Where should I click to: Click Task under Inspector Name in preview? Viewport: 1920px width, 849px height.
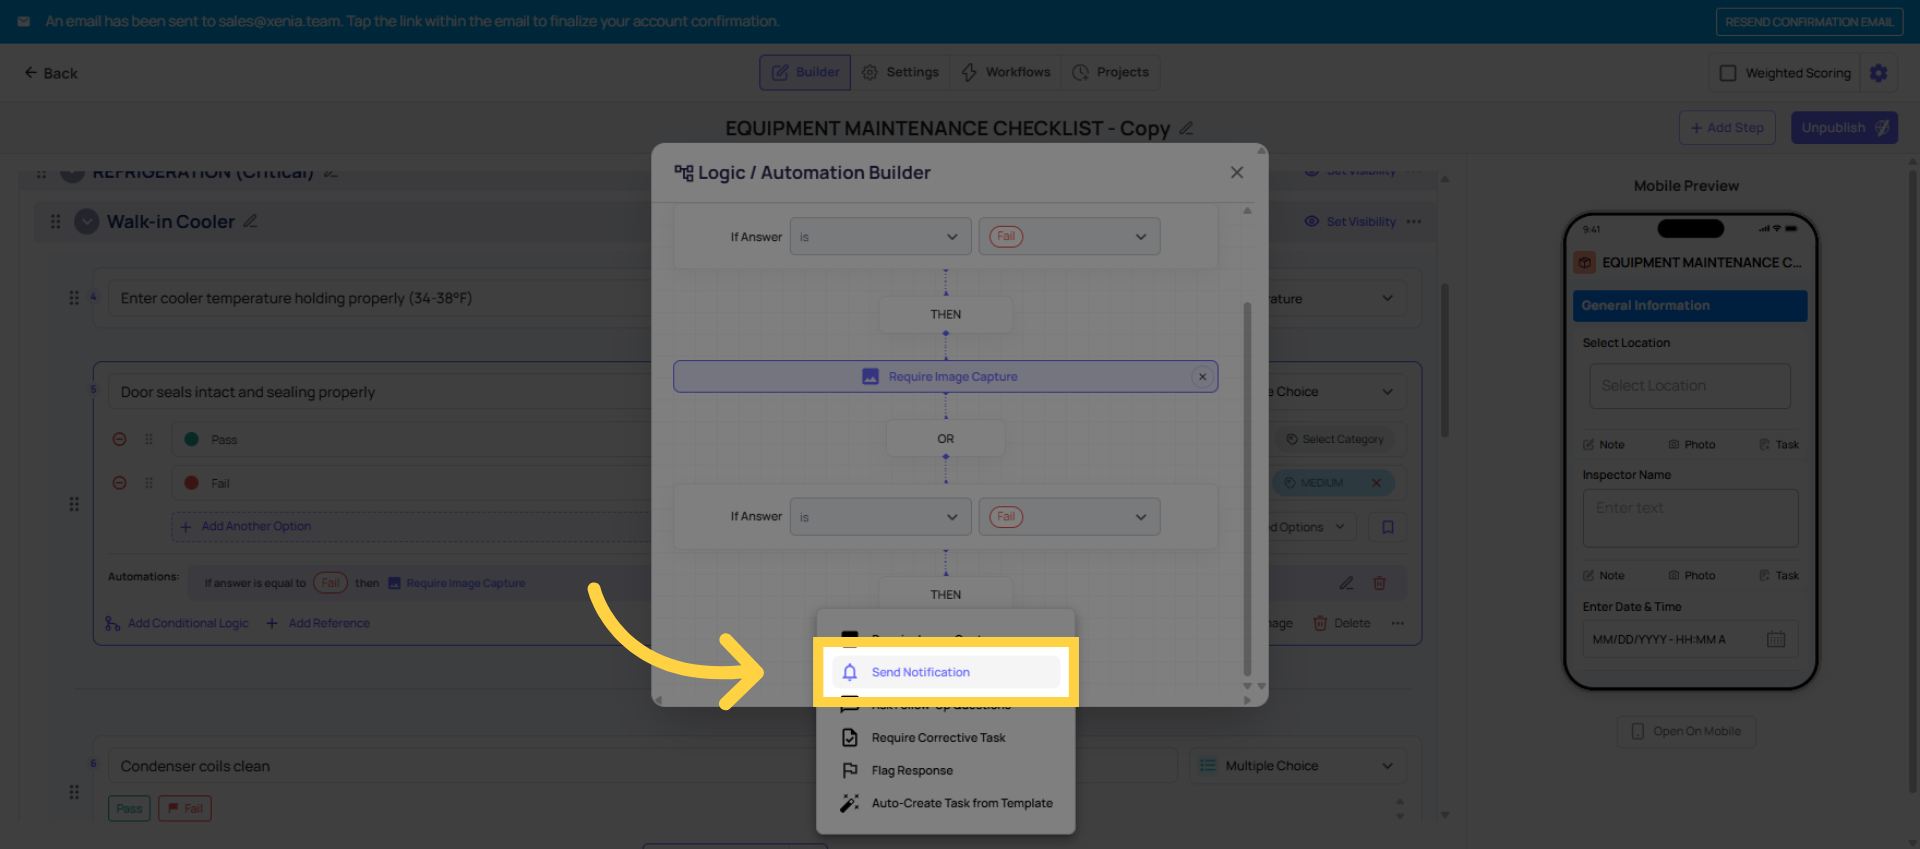[1779, 576]
